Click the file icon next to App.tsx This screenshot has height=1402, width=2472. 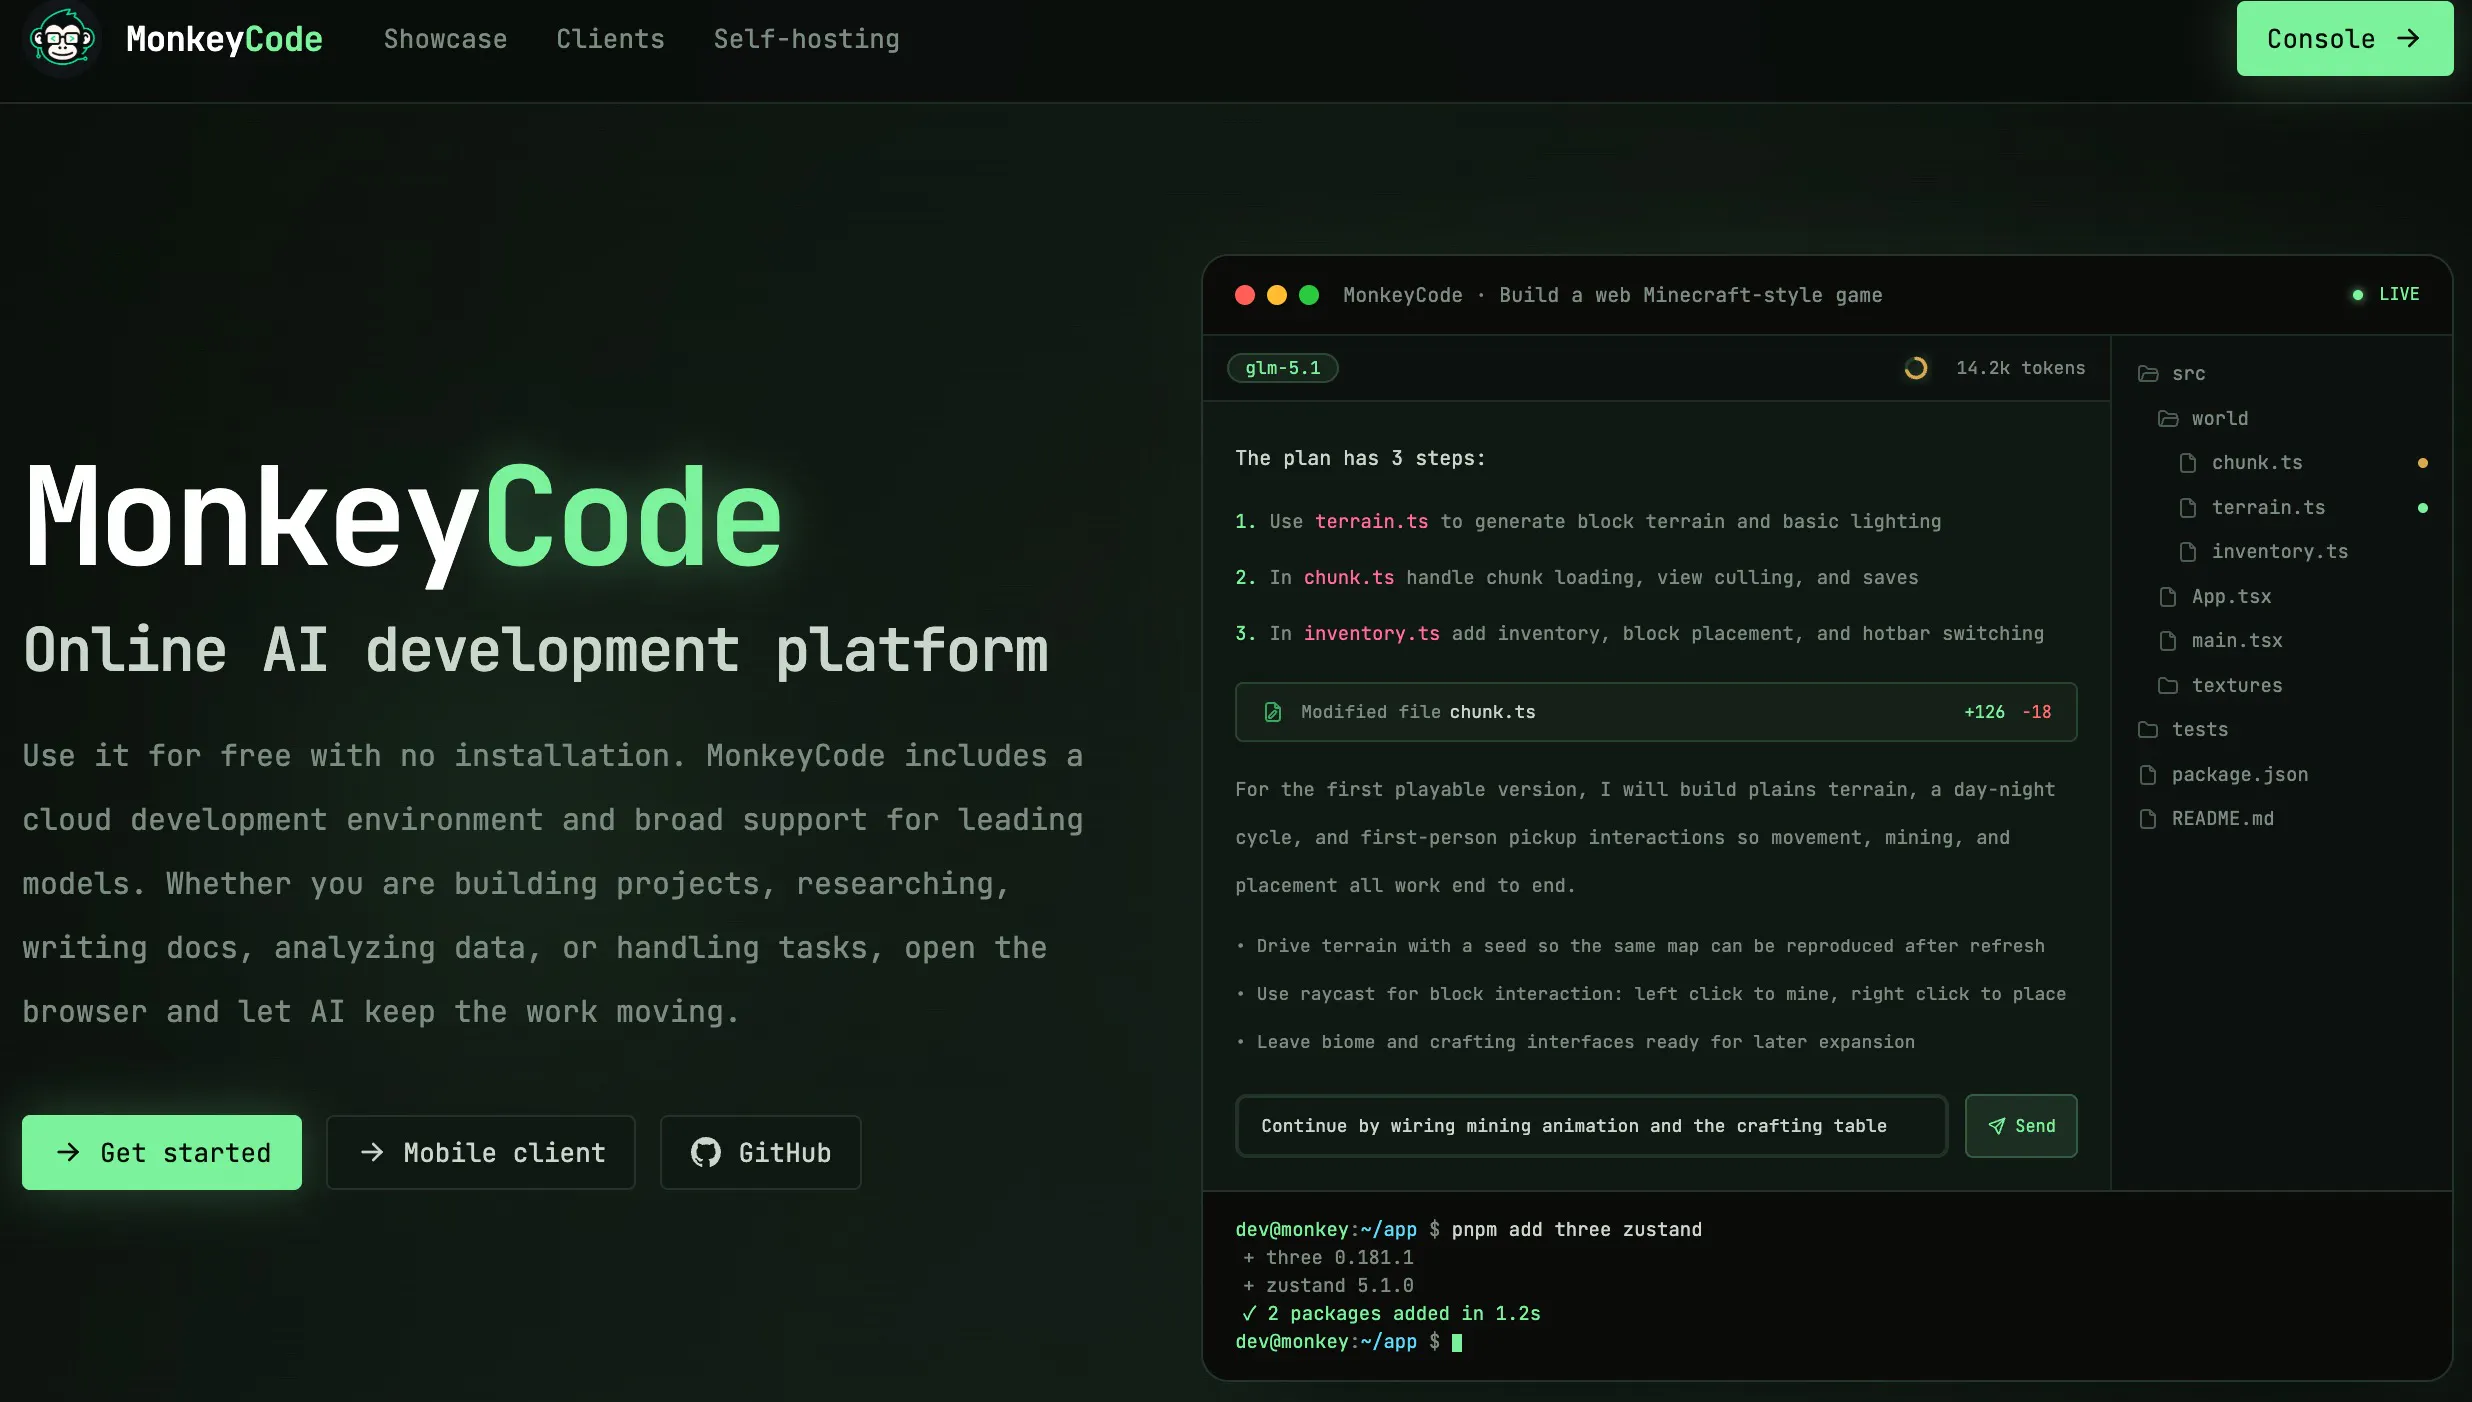pos(2167,597)
